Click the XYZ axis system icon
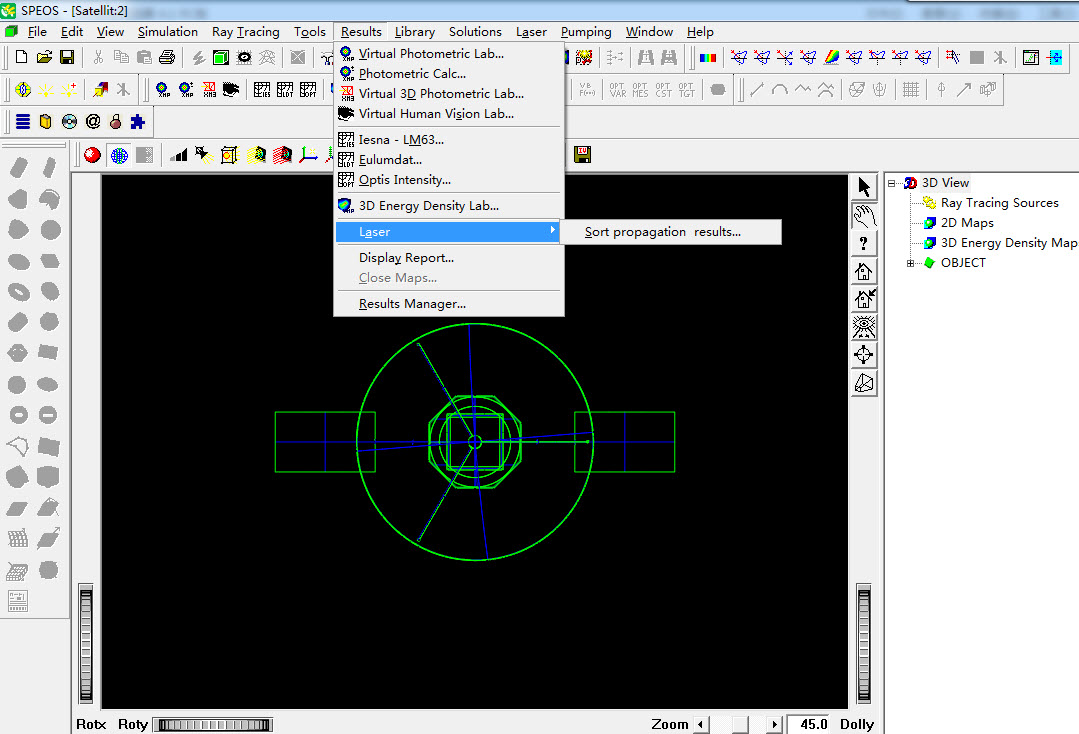Screen dimensions: 1079x734 (308, 155)
